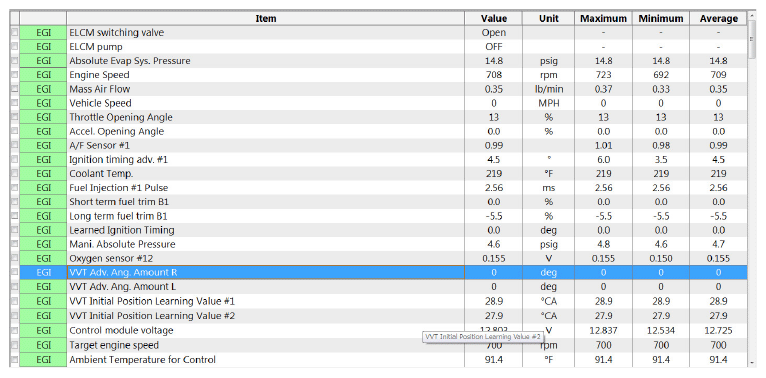Check the ELCM switching valve row checkbox
The width and height of the screenshot is (766, 378).
click(x=15, y=33)
